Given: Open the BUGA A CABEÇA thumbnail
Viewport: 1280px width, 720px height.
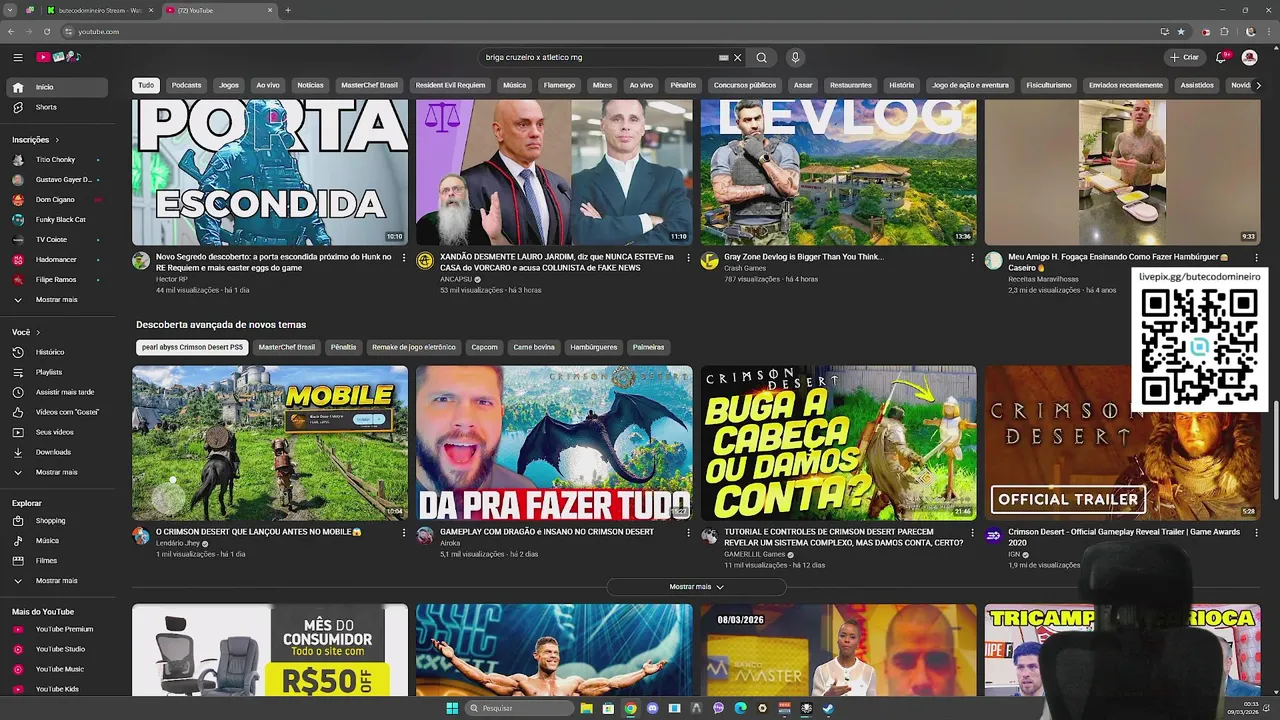Looking at the screenshot, I should point(838,443).
